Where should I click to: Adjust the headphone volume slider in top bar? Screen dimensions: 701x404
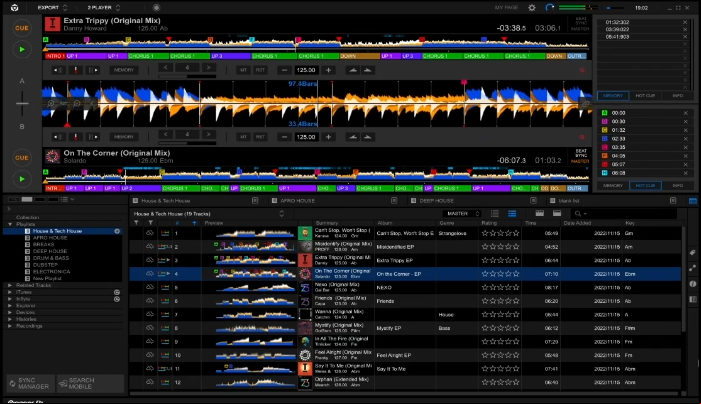(x=617, y=8)
